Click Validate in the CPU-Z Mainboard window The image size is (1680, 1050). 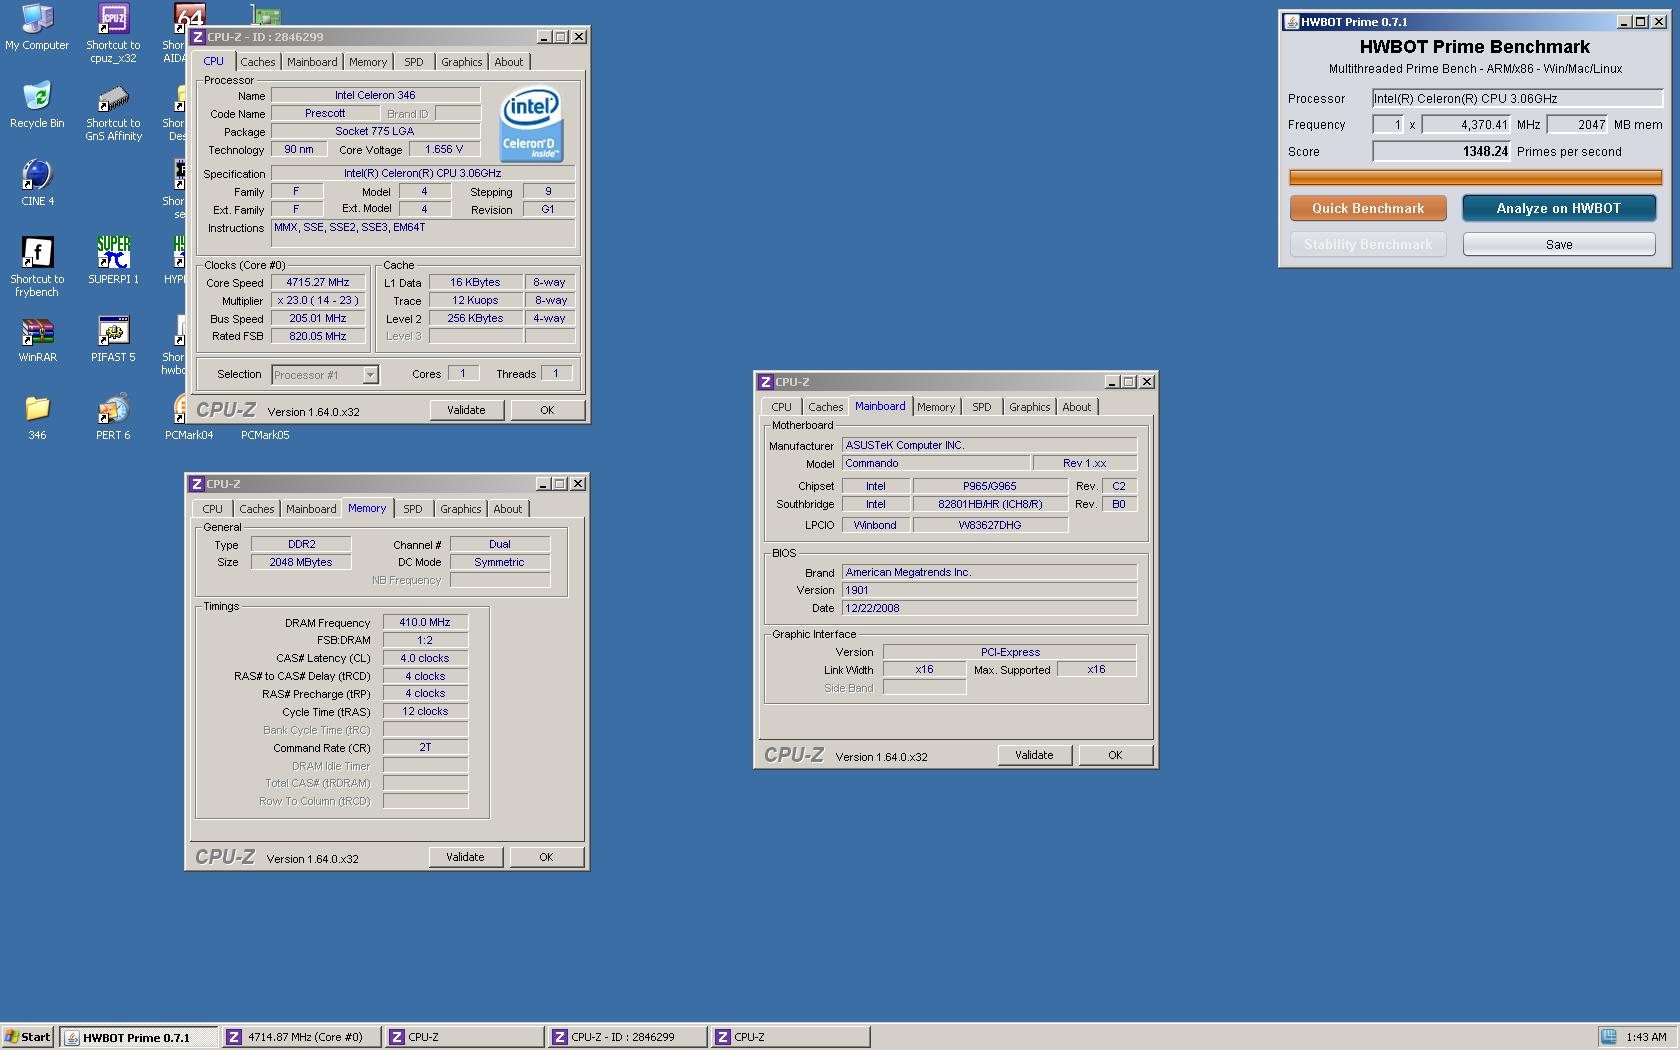pos(1034,755)
